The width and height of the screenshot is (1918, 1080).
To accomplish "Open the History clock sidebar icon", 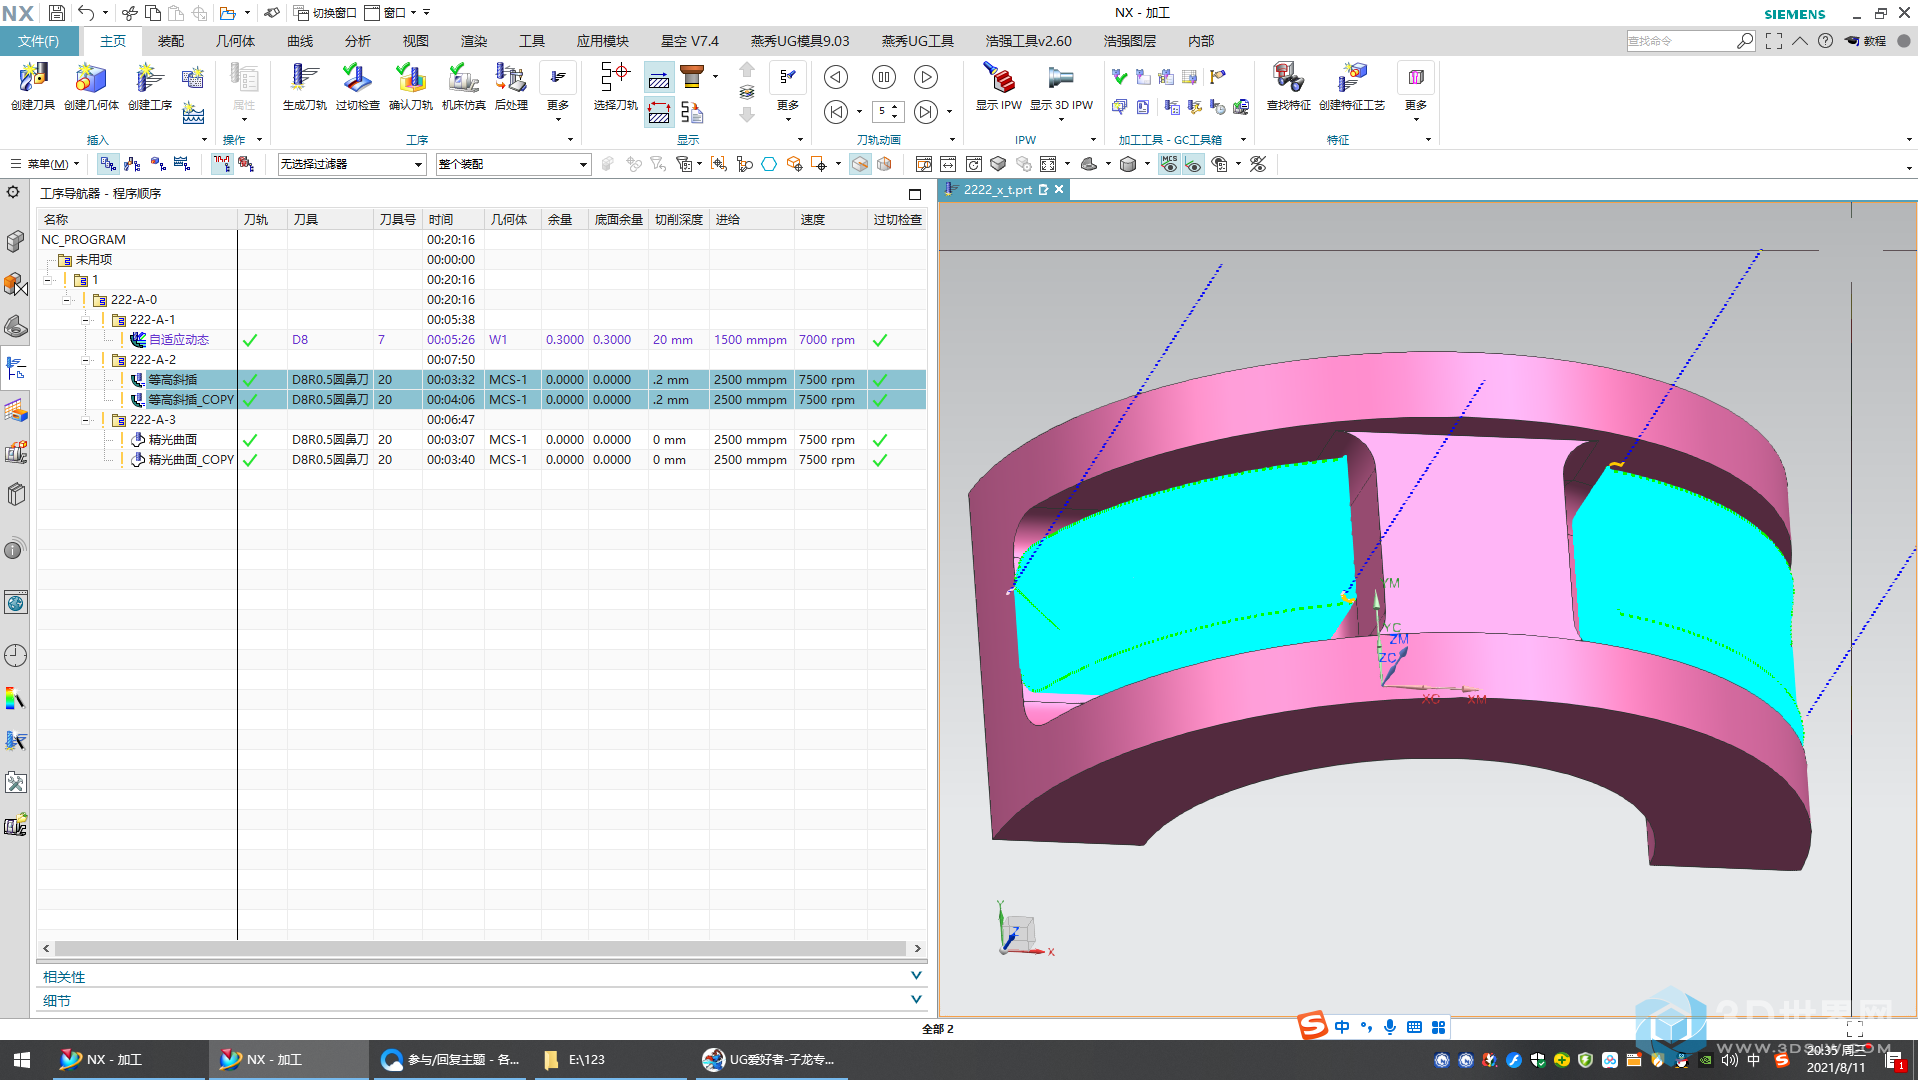I will point(15,656).
